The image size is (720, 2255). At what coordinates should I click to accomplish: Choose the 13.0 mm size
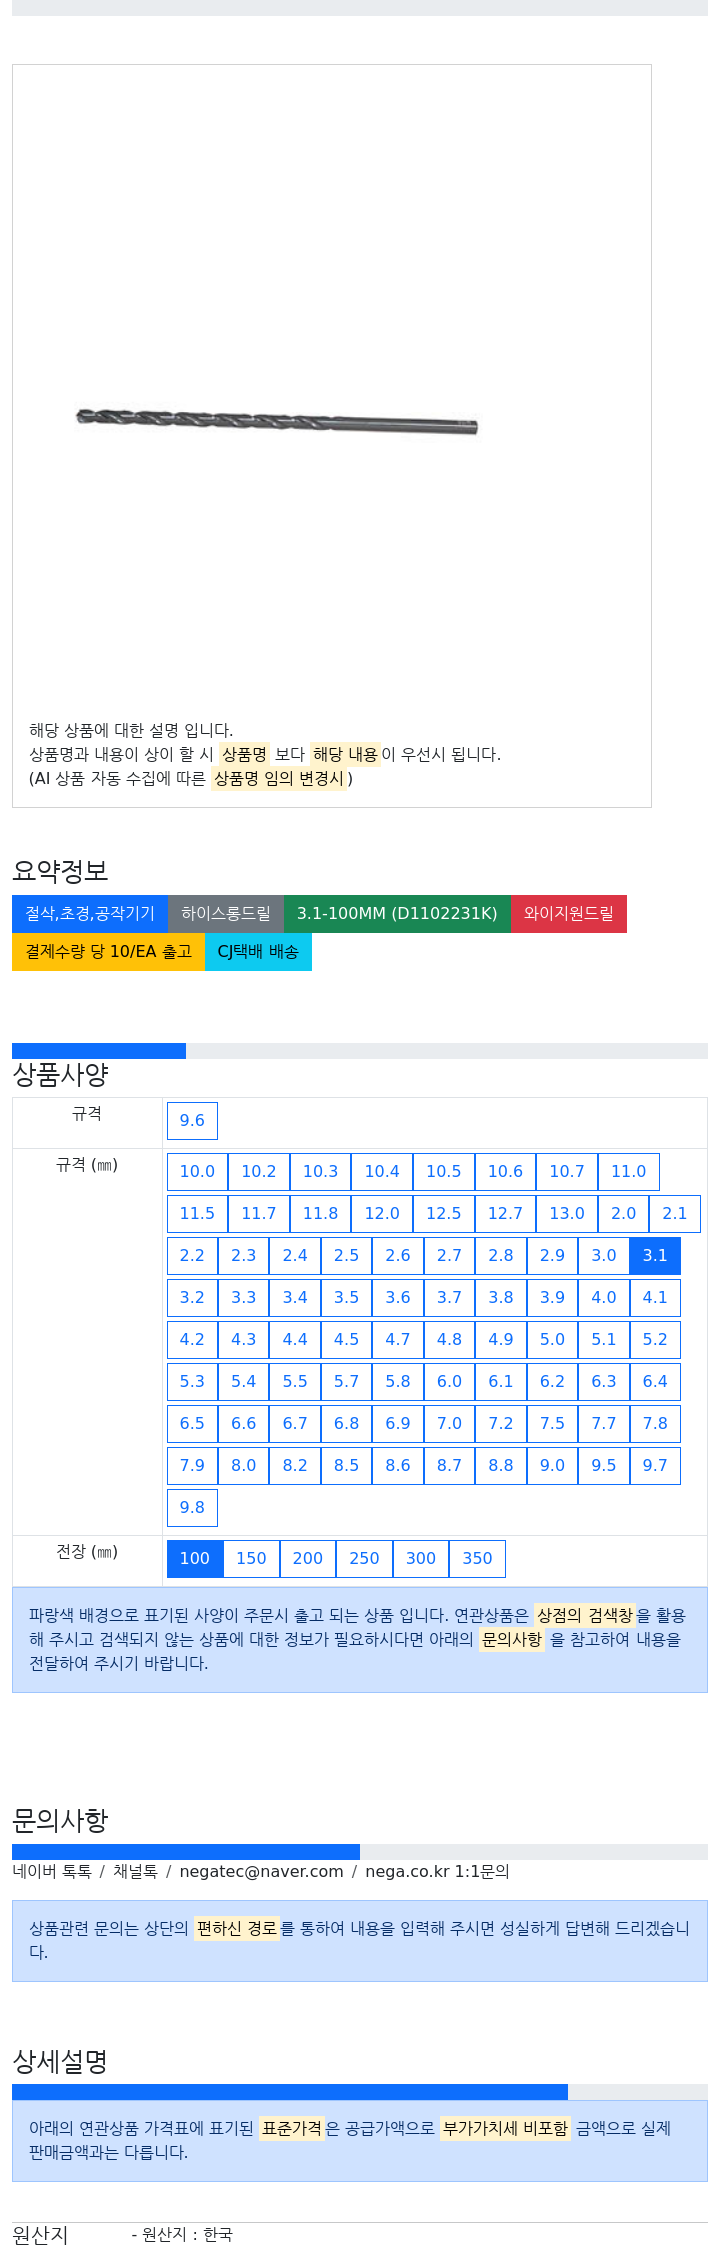coord(567,1214)
